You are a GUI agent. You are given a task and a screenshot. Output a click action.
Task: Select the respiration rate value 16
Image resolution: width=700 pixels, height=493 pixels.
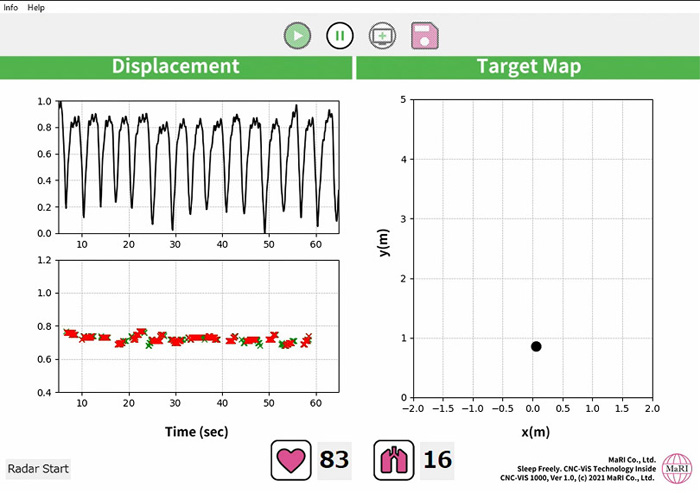(x=437, y=460)
